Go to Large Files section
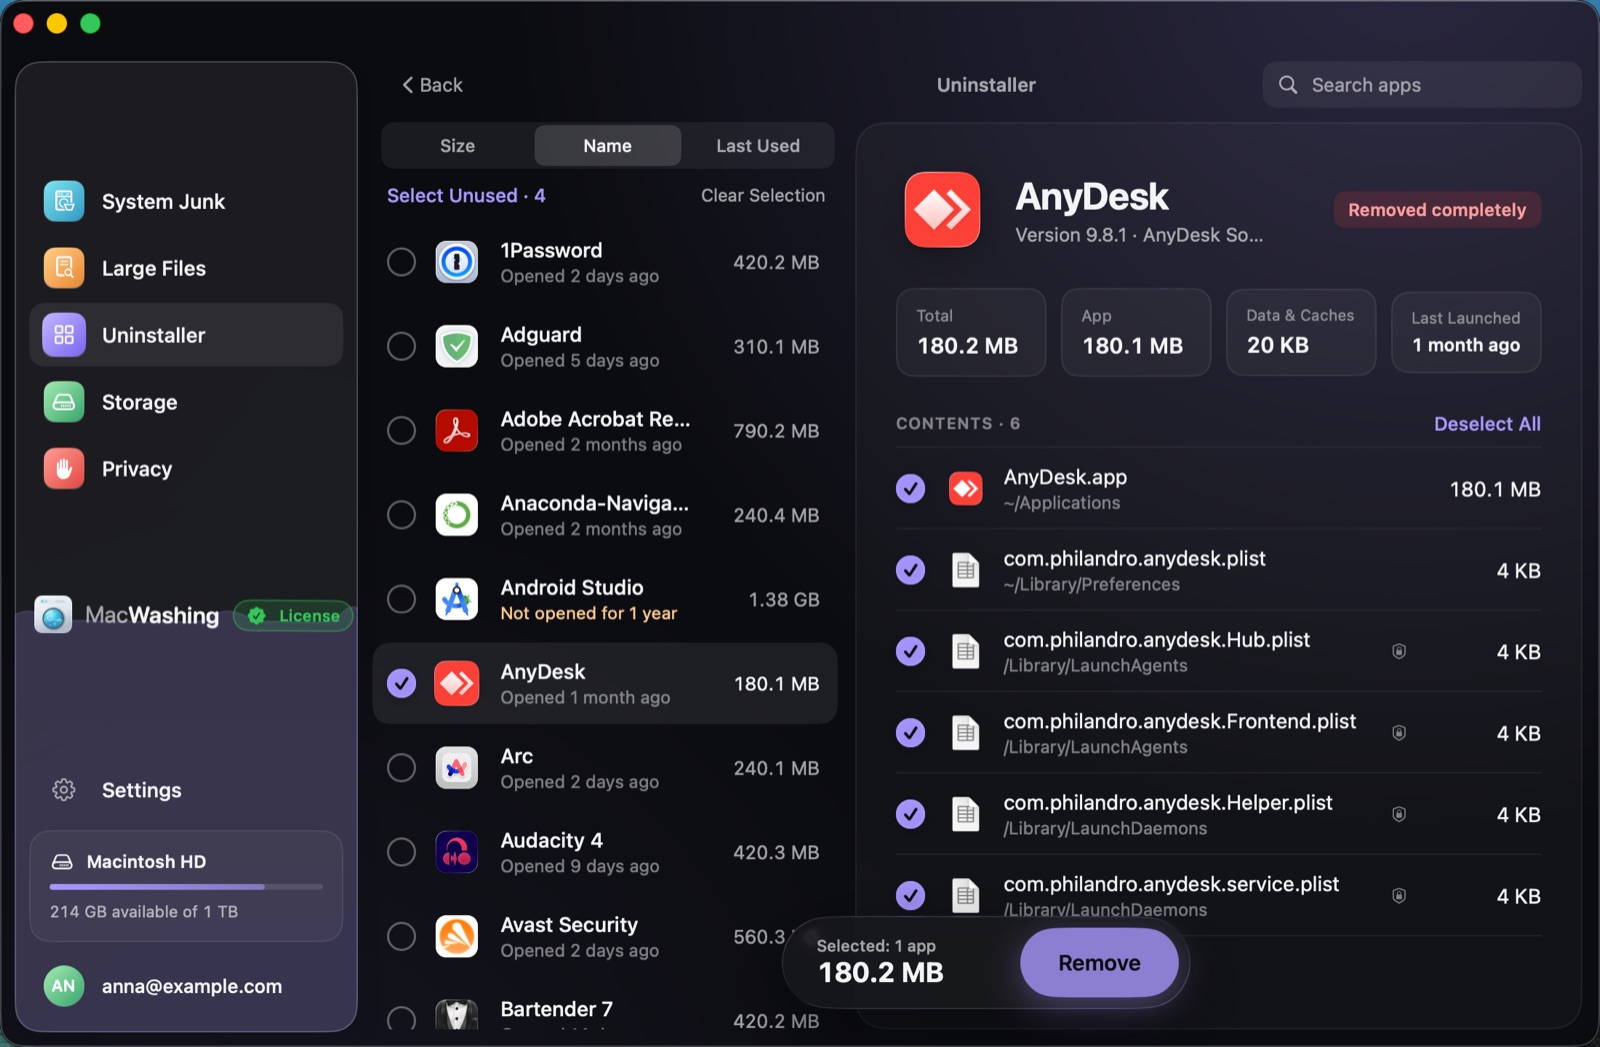This screenshot has height=1047, width=1600. click(186, 268)
